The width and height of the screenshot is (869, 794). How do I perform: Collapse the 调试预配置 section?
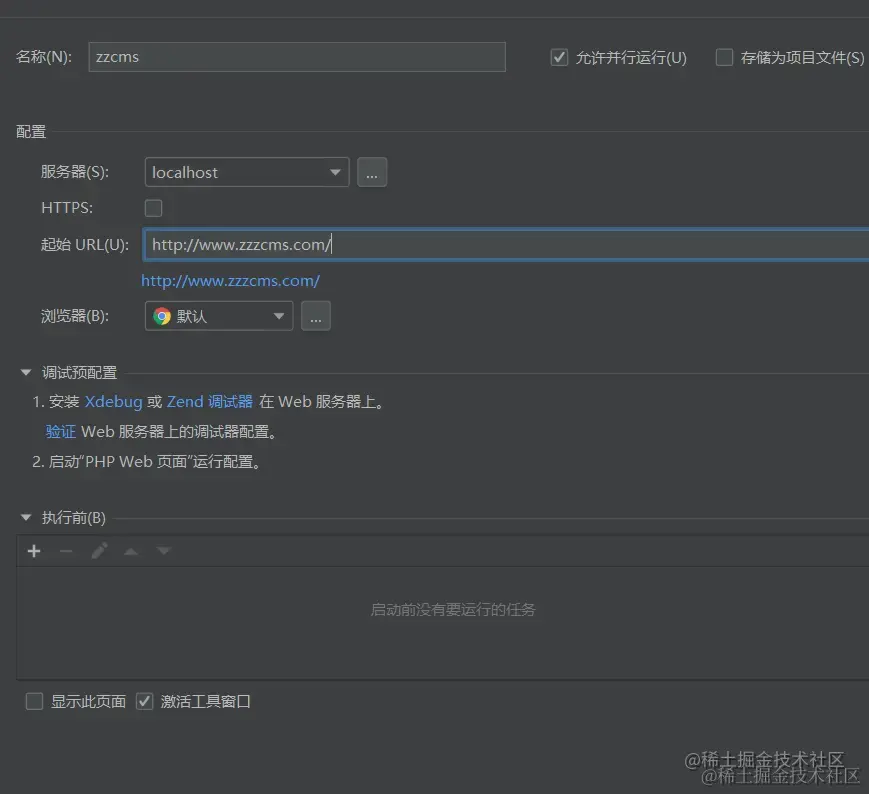click(25, 372)
